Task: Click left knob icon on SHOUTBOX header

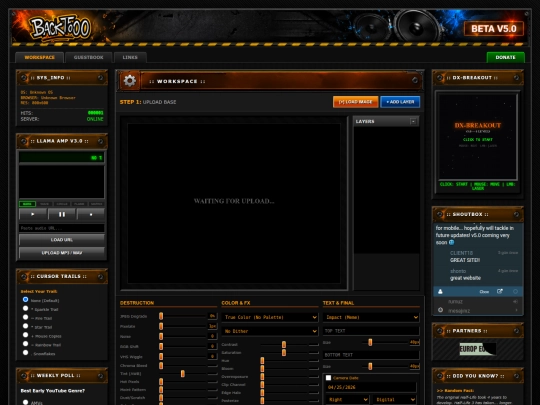Action: tap(440, 214)
